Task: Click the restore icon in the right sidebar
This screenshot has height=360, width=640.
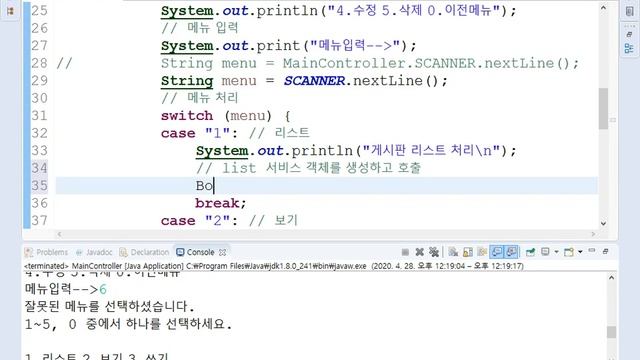Action: 629,35
